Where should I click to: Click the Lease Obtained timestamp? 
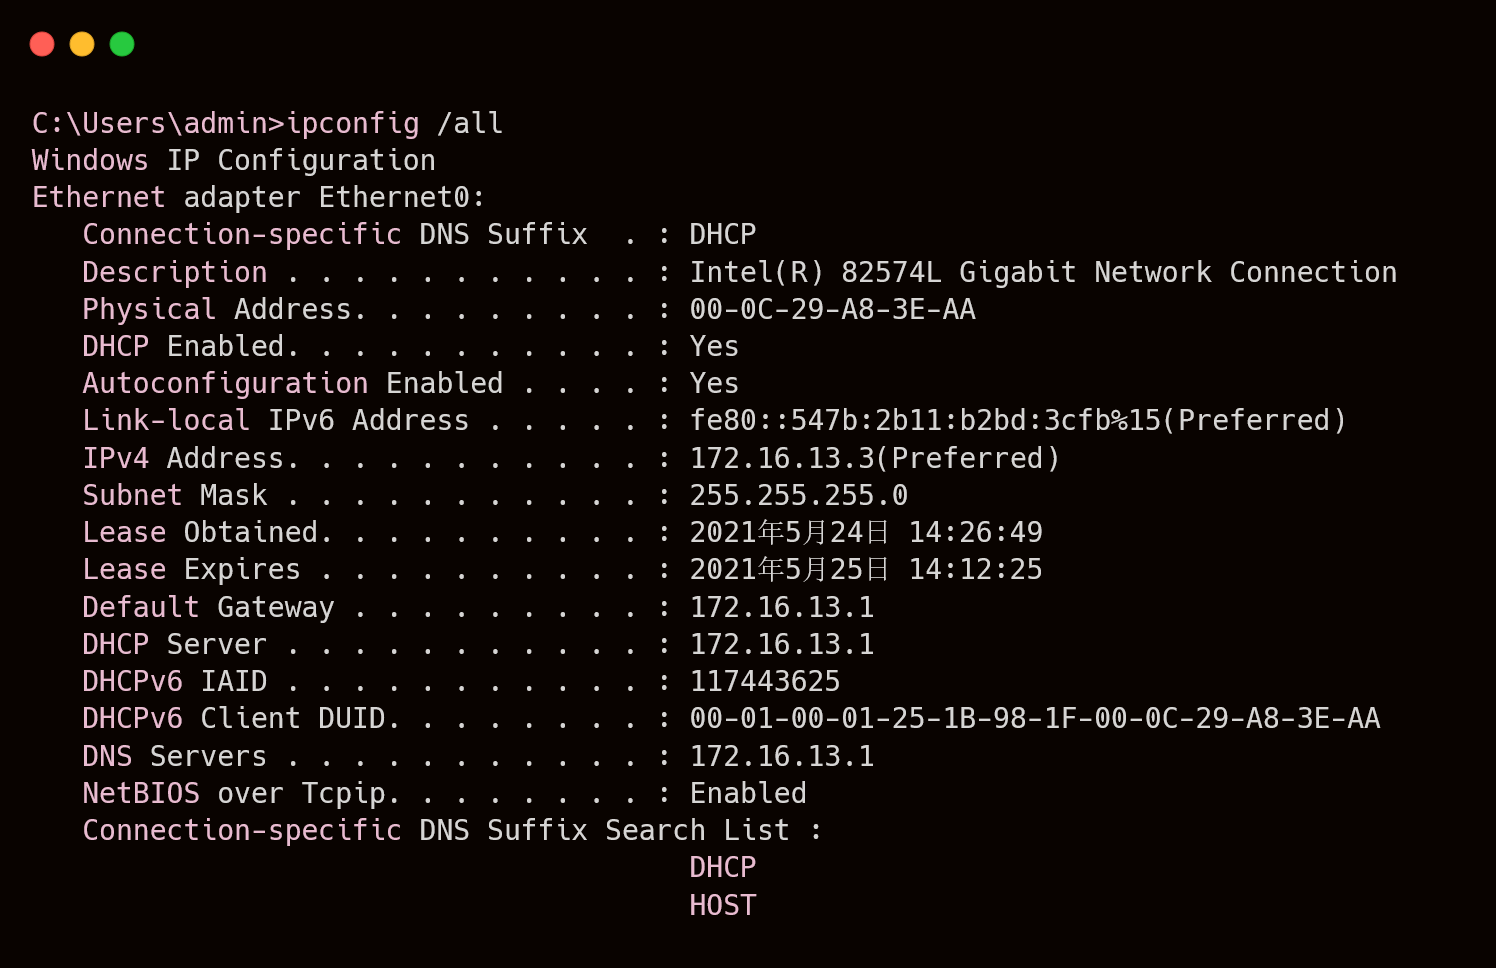[x=866, y=532]
